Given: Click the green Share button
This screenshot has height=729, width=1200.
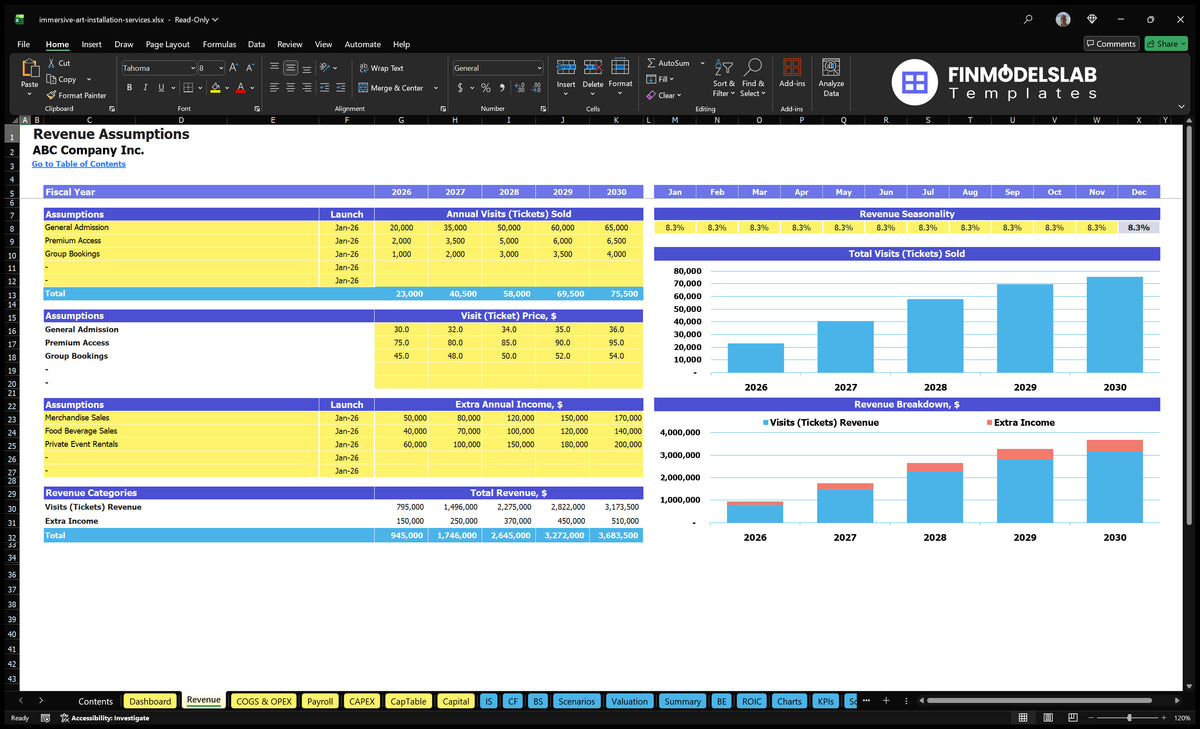Looking at the screenshot, I should [x=1165, y=44].
